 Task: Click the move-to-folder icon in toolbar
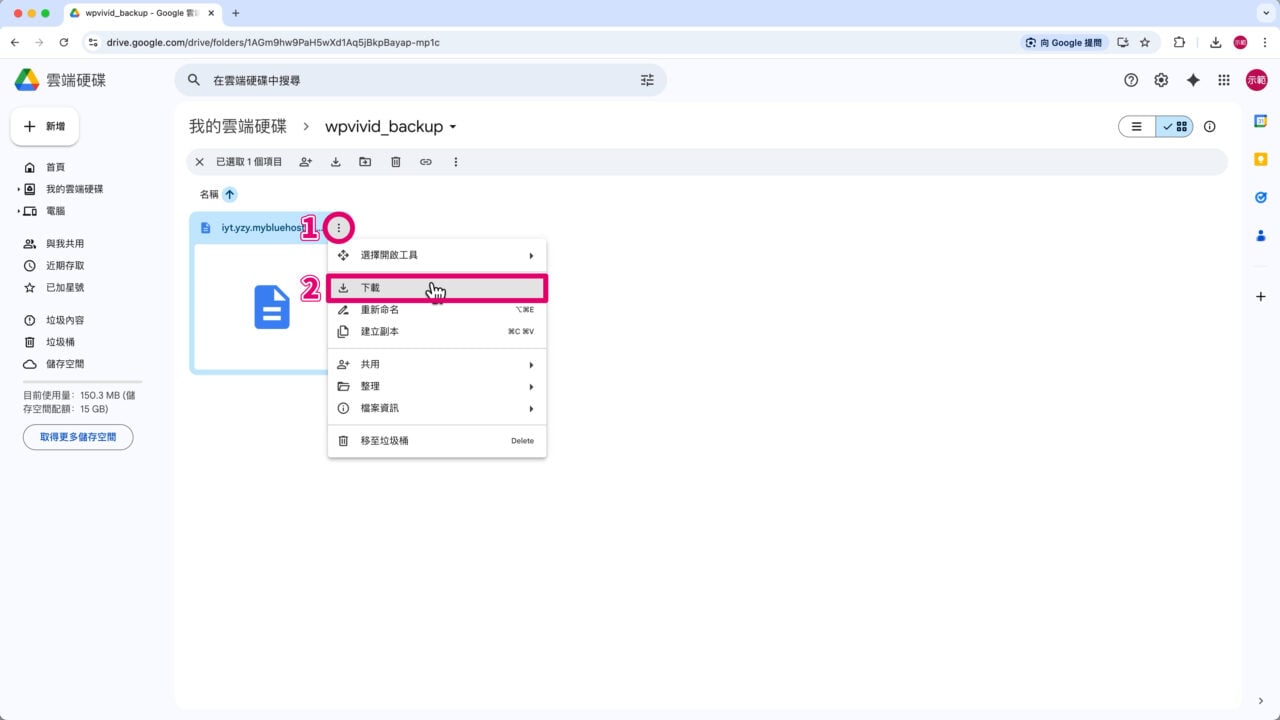pyautogui.click(x=366, y=162)
